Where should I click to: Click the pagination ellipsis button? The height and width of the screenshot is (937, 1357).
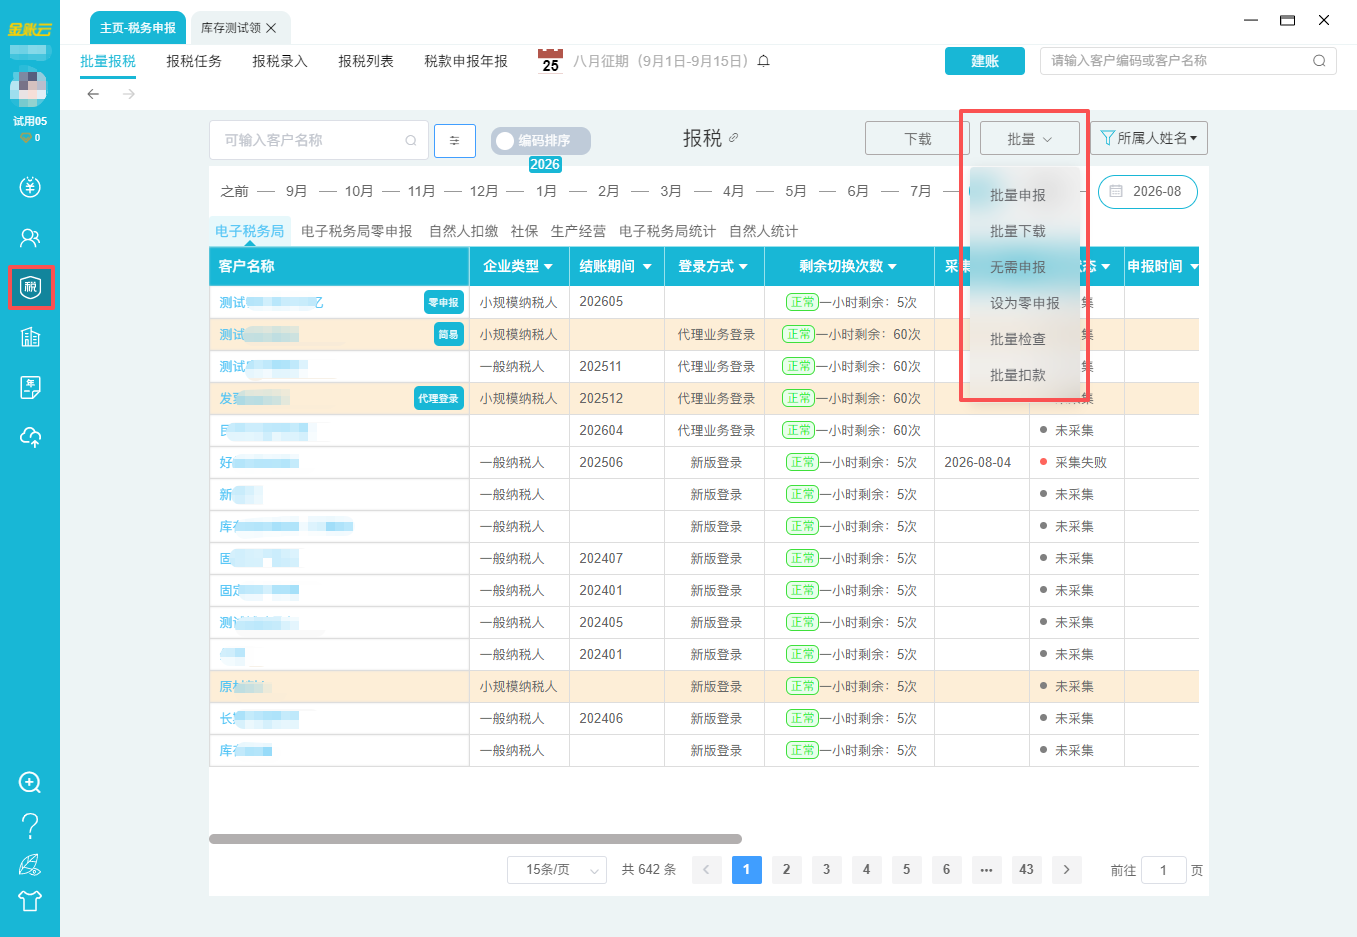click(x=986, y=870)
